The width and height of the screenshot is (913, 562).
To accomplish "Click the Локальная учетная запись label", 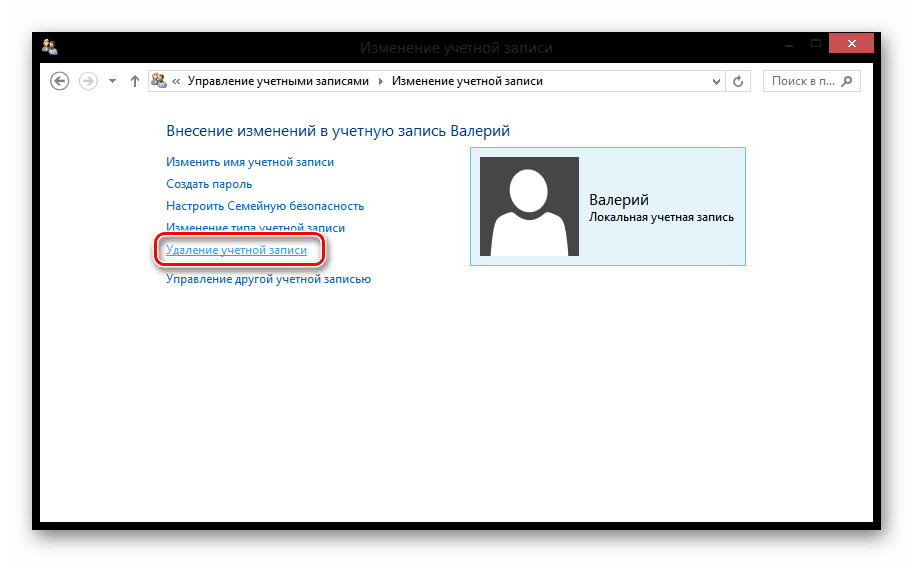I will (x=661, y=217).
